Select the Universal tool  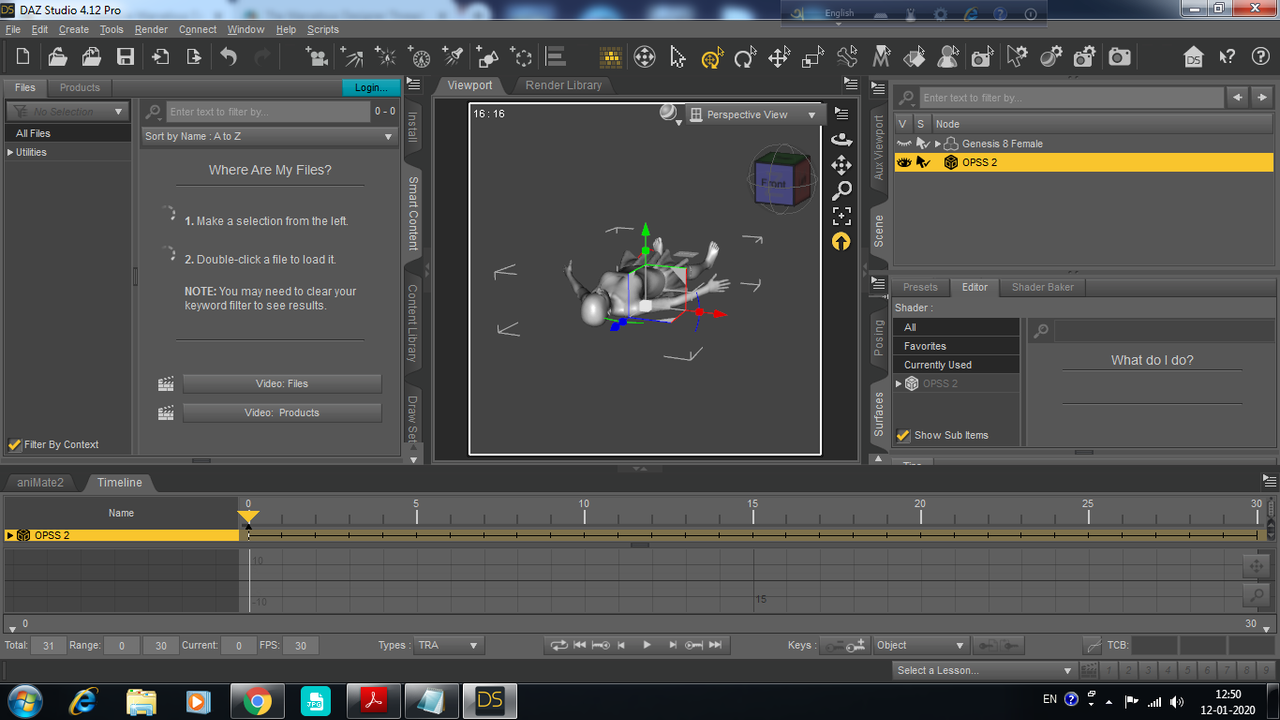[712, 57]
